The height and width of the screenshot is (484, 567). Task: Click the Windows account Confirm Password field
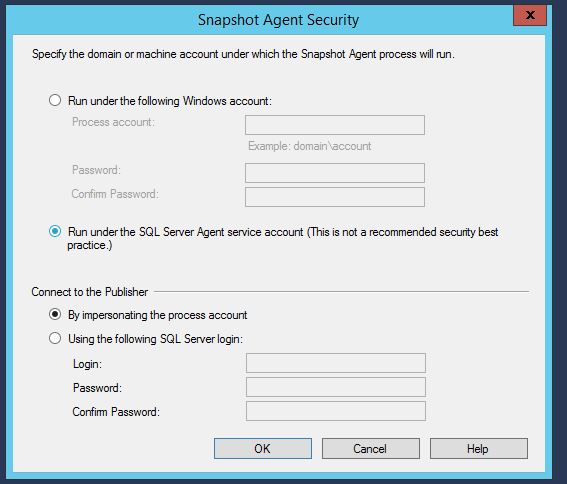point(335,197)
